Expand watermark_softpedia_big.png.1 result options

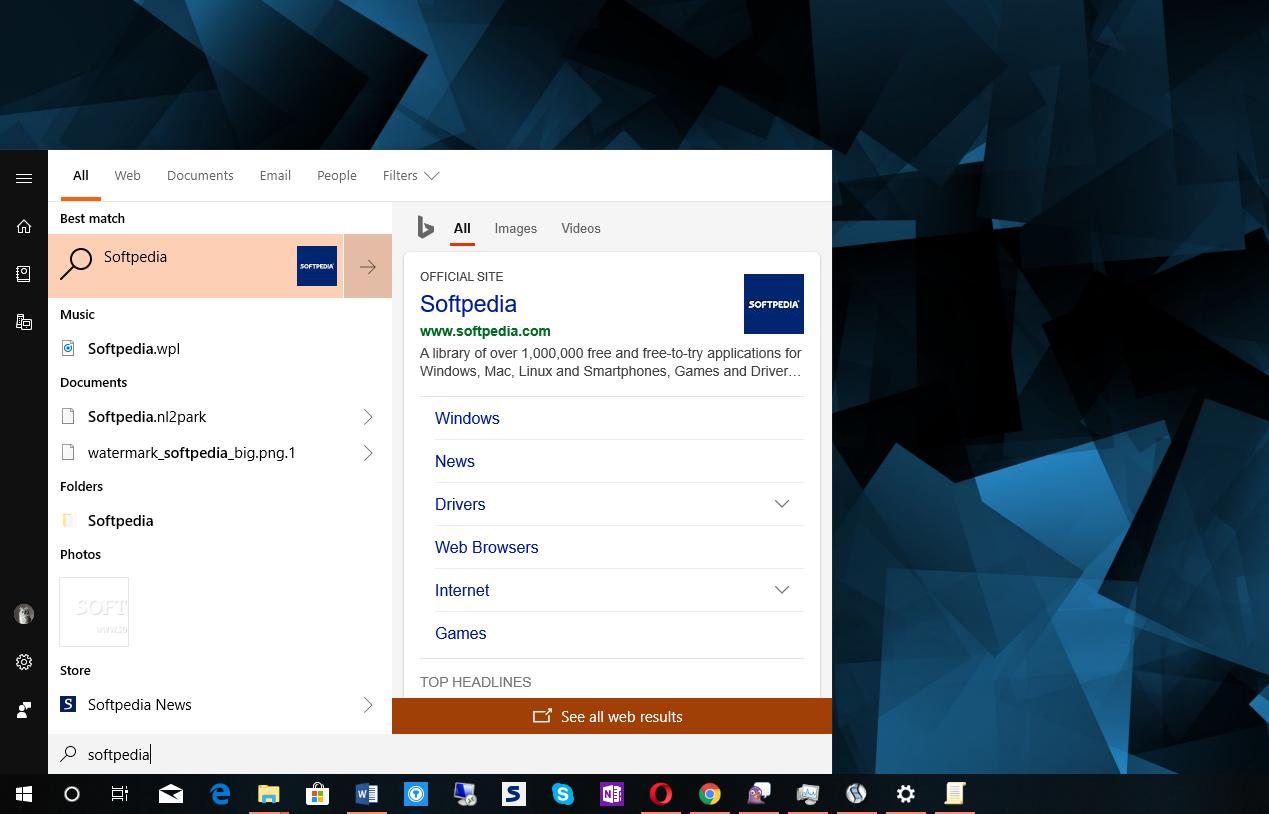[368, 453]
